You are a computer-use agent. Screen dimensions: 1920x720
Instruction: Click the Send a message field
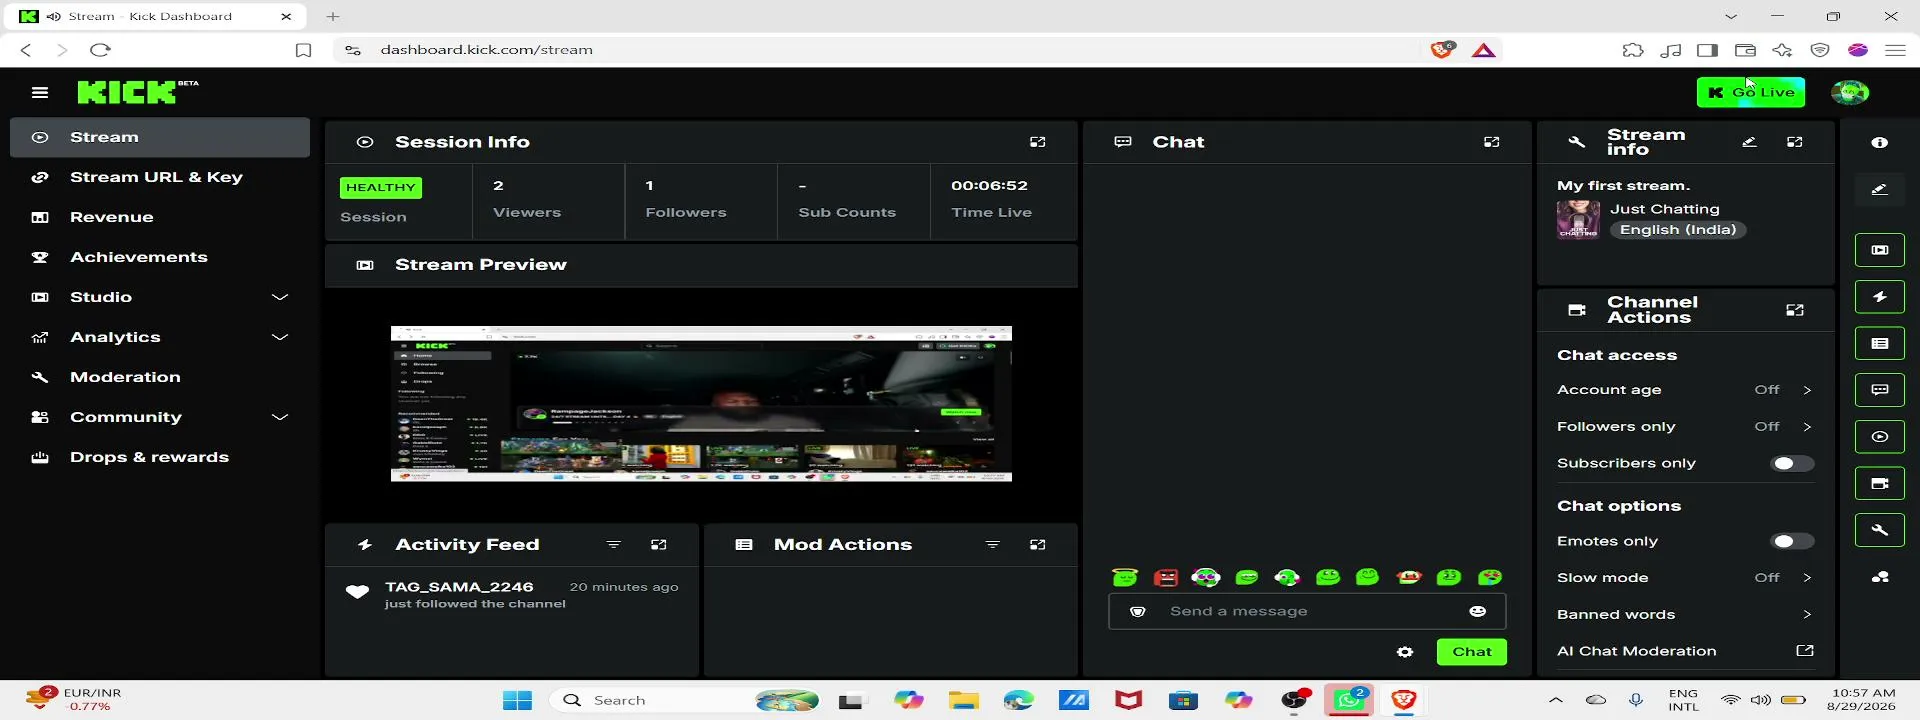(1307, 611)
